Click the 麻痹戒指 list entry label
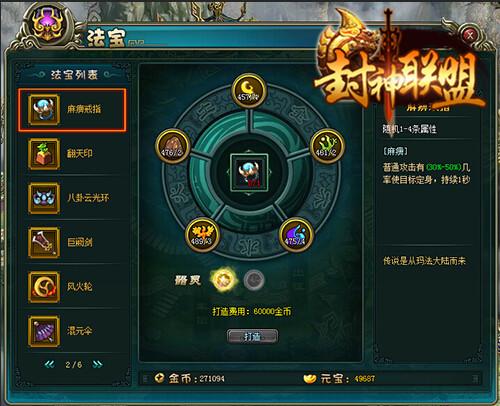The image size is (500, 406). click(x=84, y=109)
